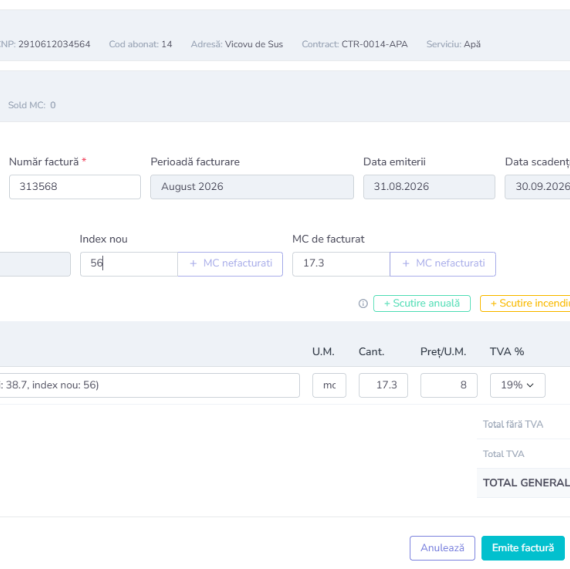The width and height of the screenshot is (570, 569).
Task: Click the Adresă value Vicovu de Sus
Action: (254, 44)
